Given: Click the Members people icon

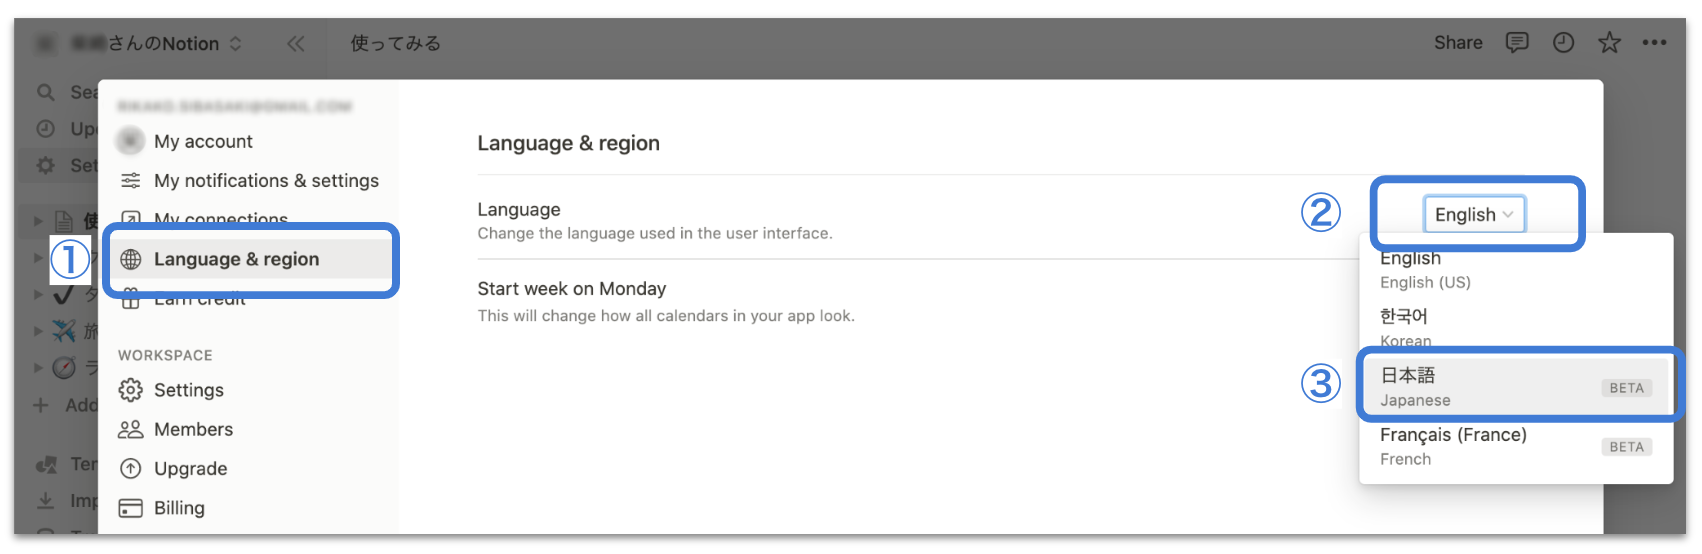Looking at the screenshot, I should point(131,429).
